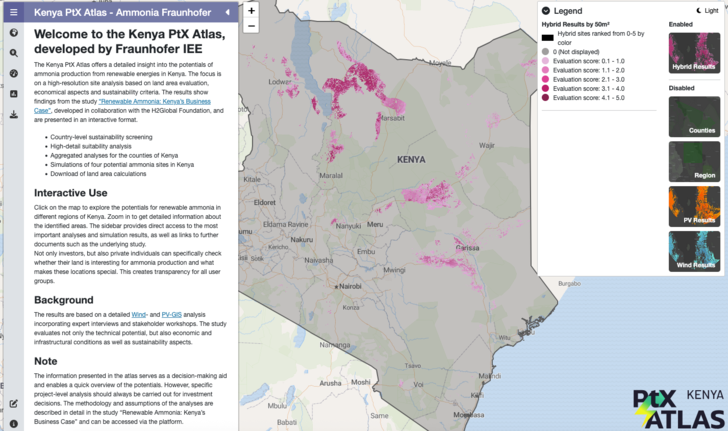728x431 pixels.
Task: Disable the Hybrid Results layer thumbnail
Action: 694,53
